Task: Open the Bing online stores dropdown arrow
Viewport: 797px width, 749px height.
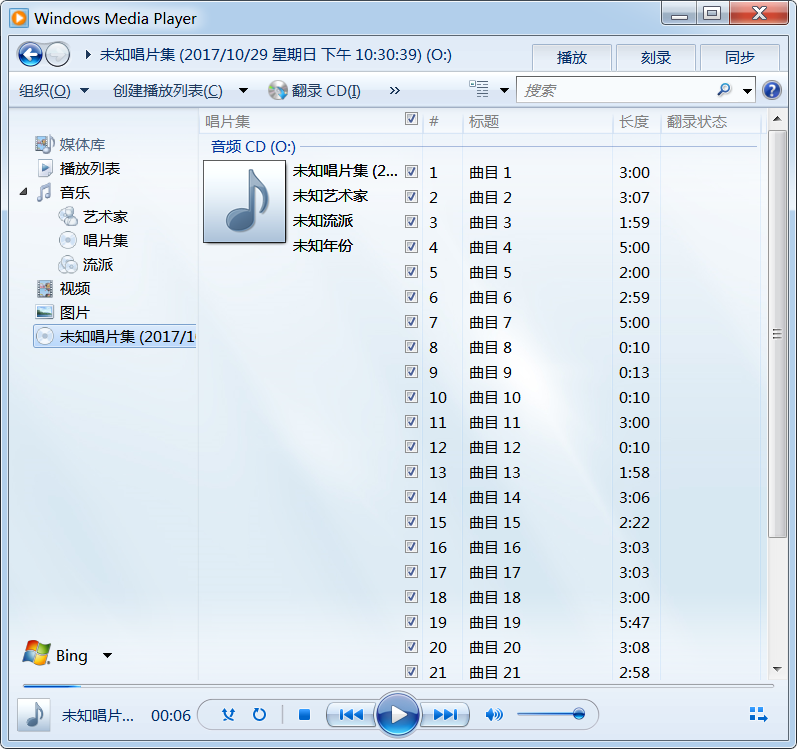Action: (x=107, y=656)
